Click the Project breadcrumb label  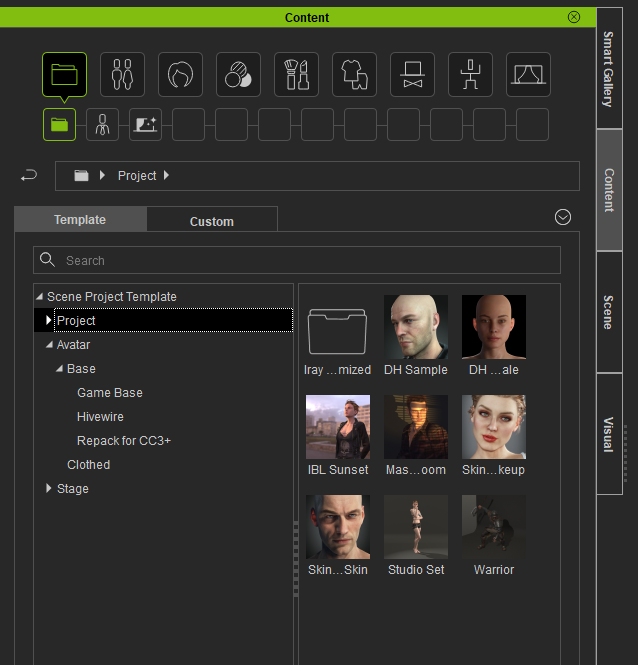pos(137,176)
